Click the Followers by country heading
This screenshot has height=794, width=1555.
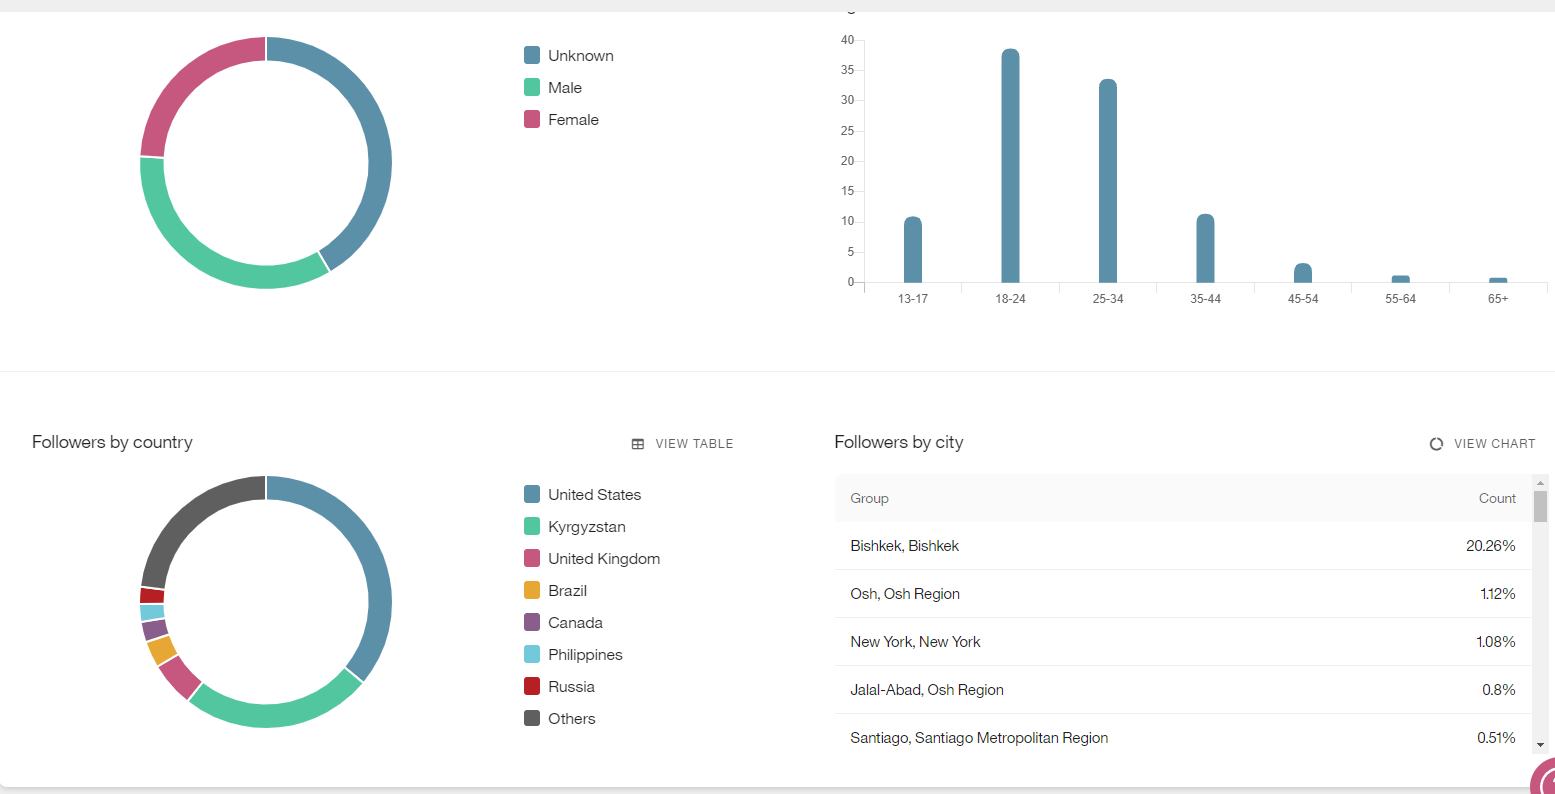click(x=112, y=442)
